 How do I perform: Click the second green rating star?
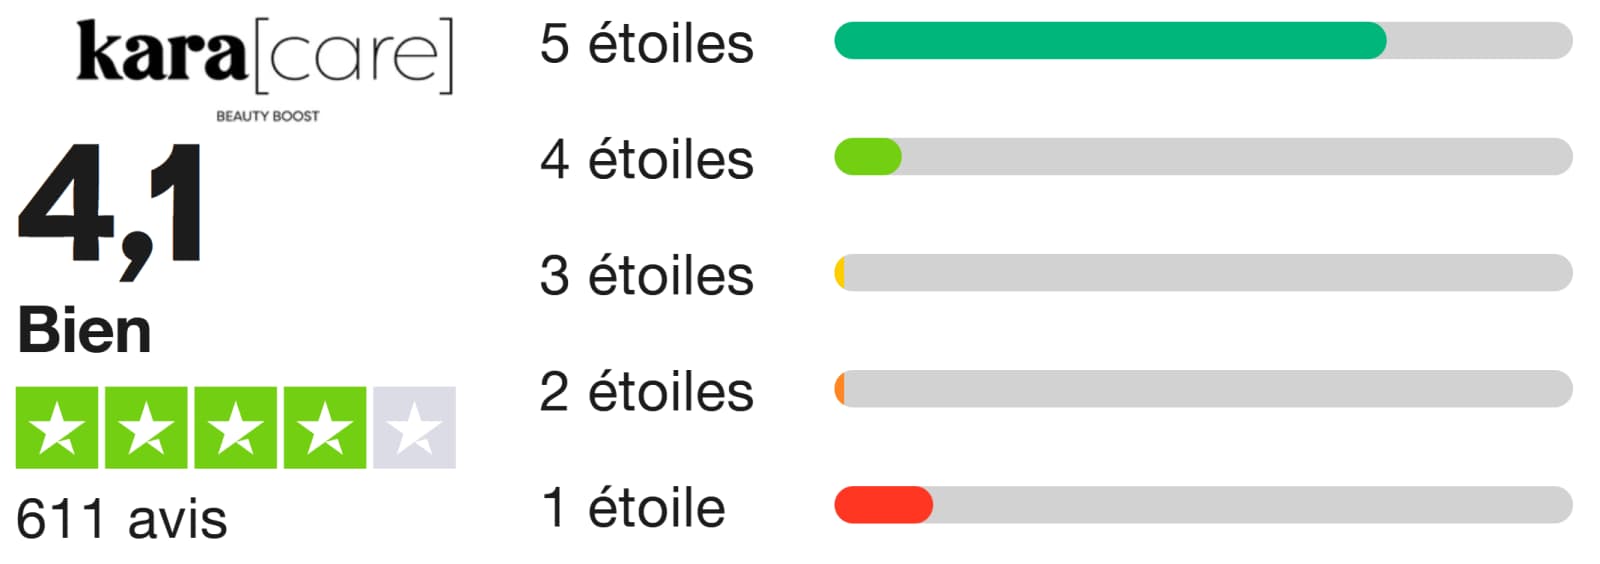tap(146, 428)
